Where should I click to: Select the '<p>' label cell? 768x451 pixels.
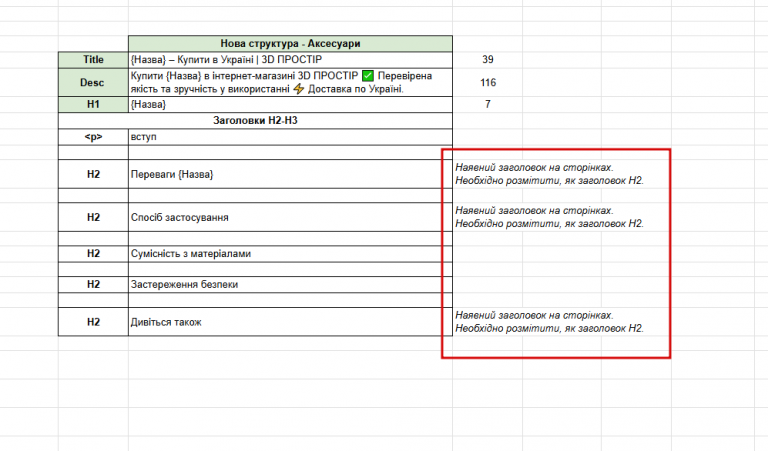[x=93, y=137]
